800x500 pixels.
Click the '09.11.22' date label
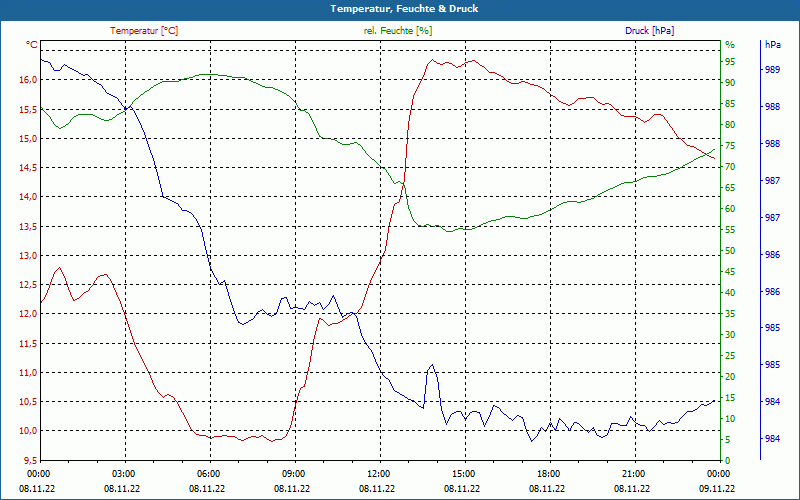coord(717,489)
